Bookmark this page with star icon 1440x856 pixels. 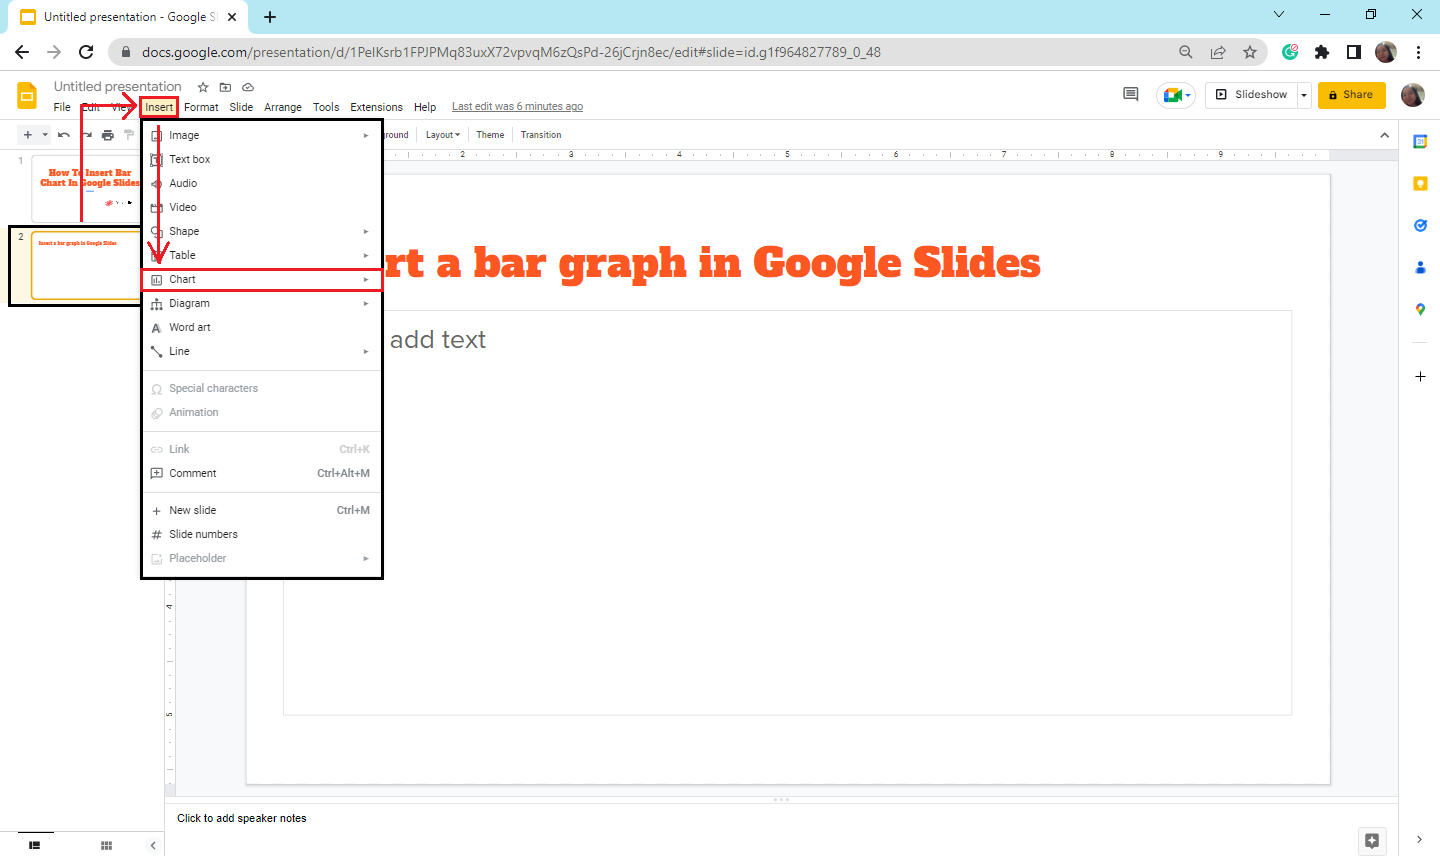[1250, 52]
